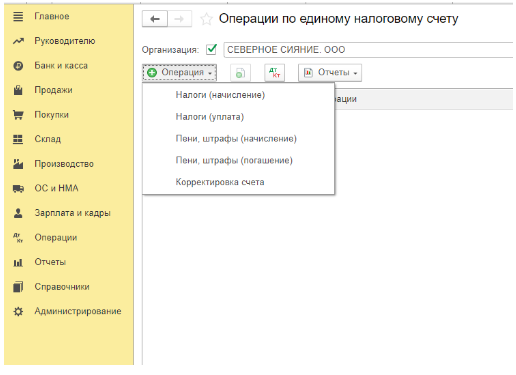Image resolution: width=516 pixels, height=375 pixels.
Task: Click the Производство factory icon
Action: tap(18, 164)
